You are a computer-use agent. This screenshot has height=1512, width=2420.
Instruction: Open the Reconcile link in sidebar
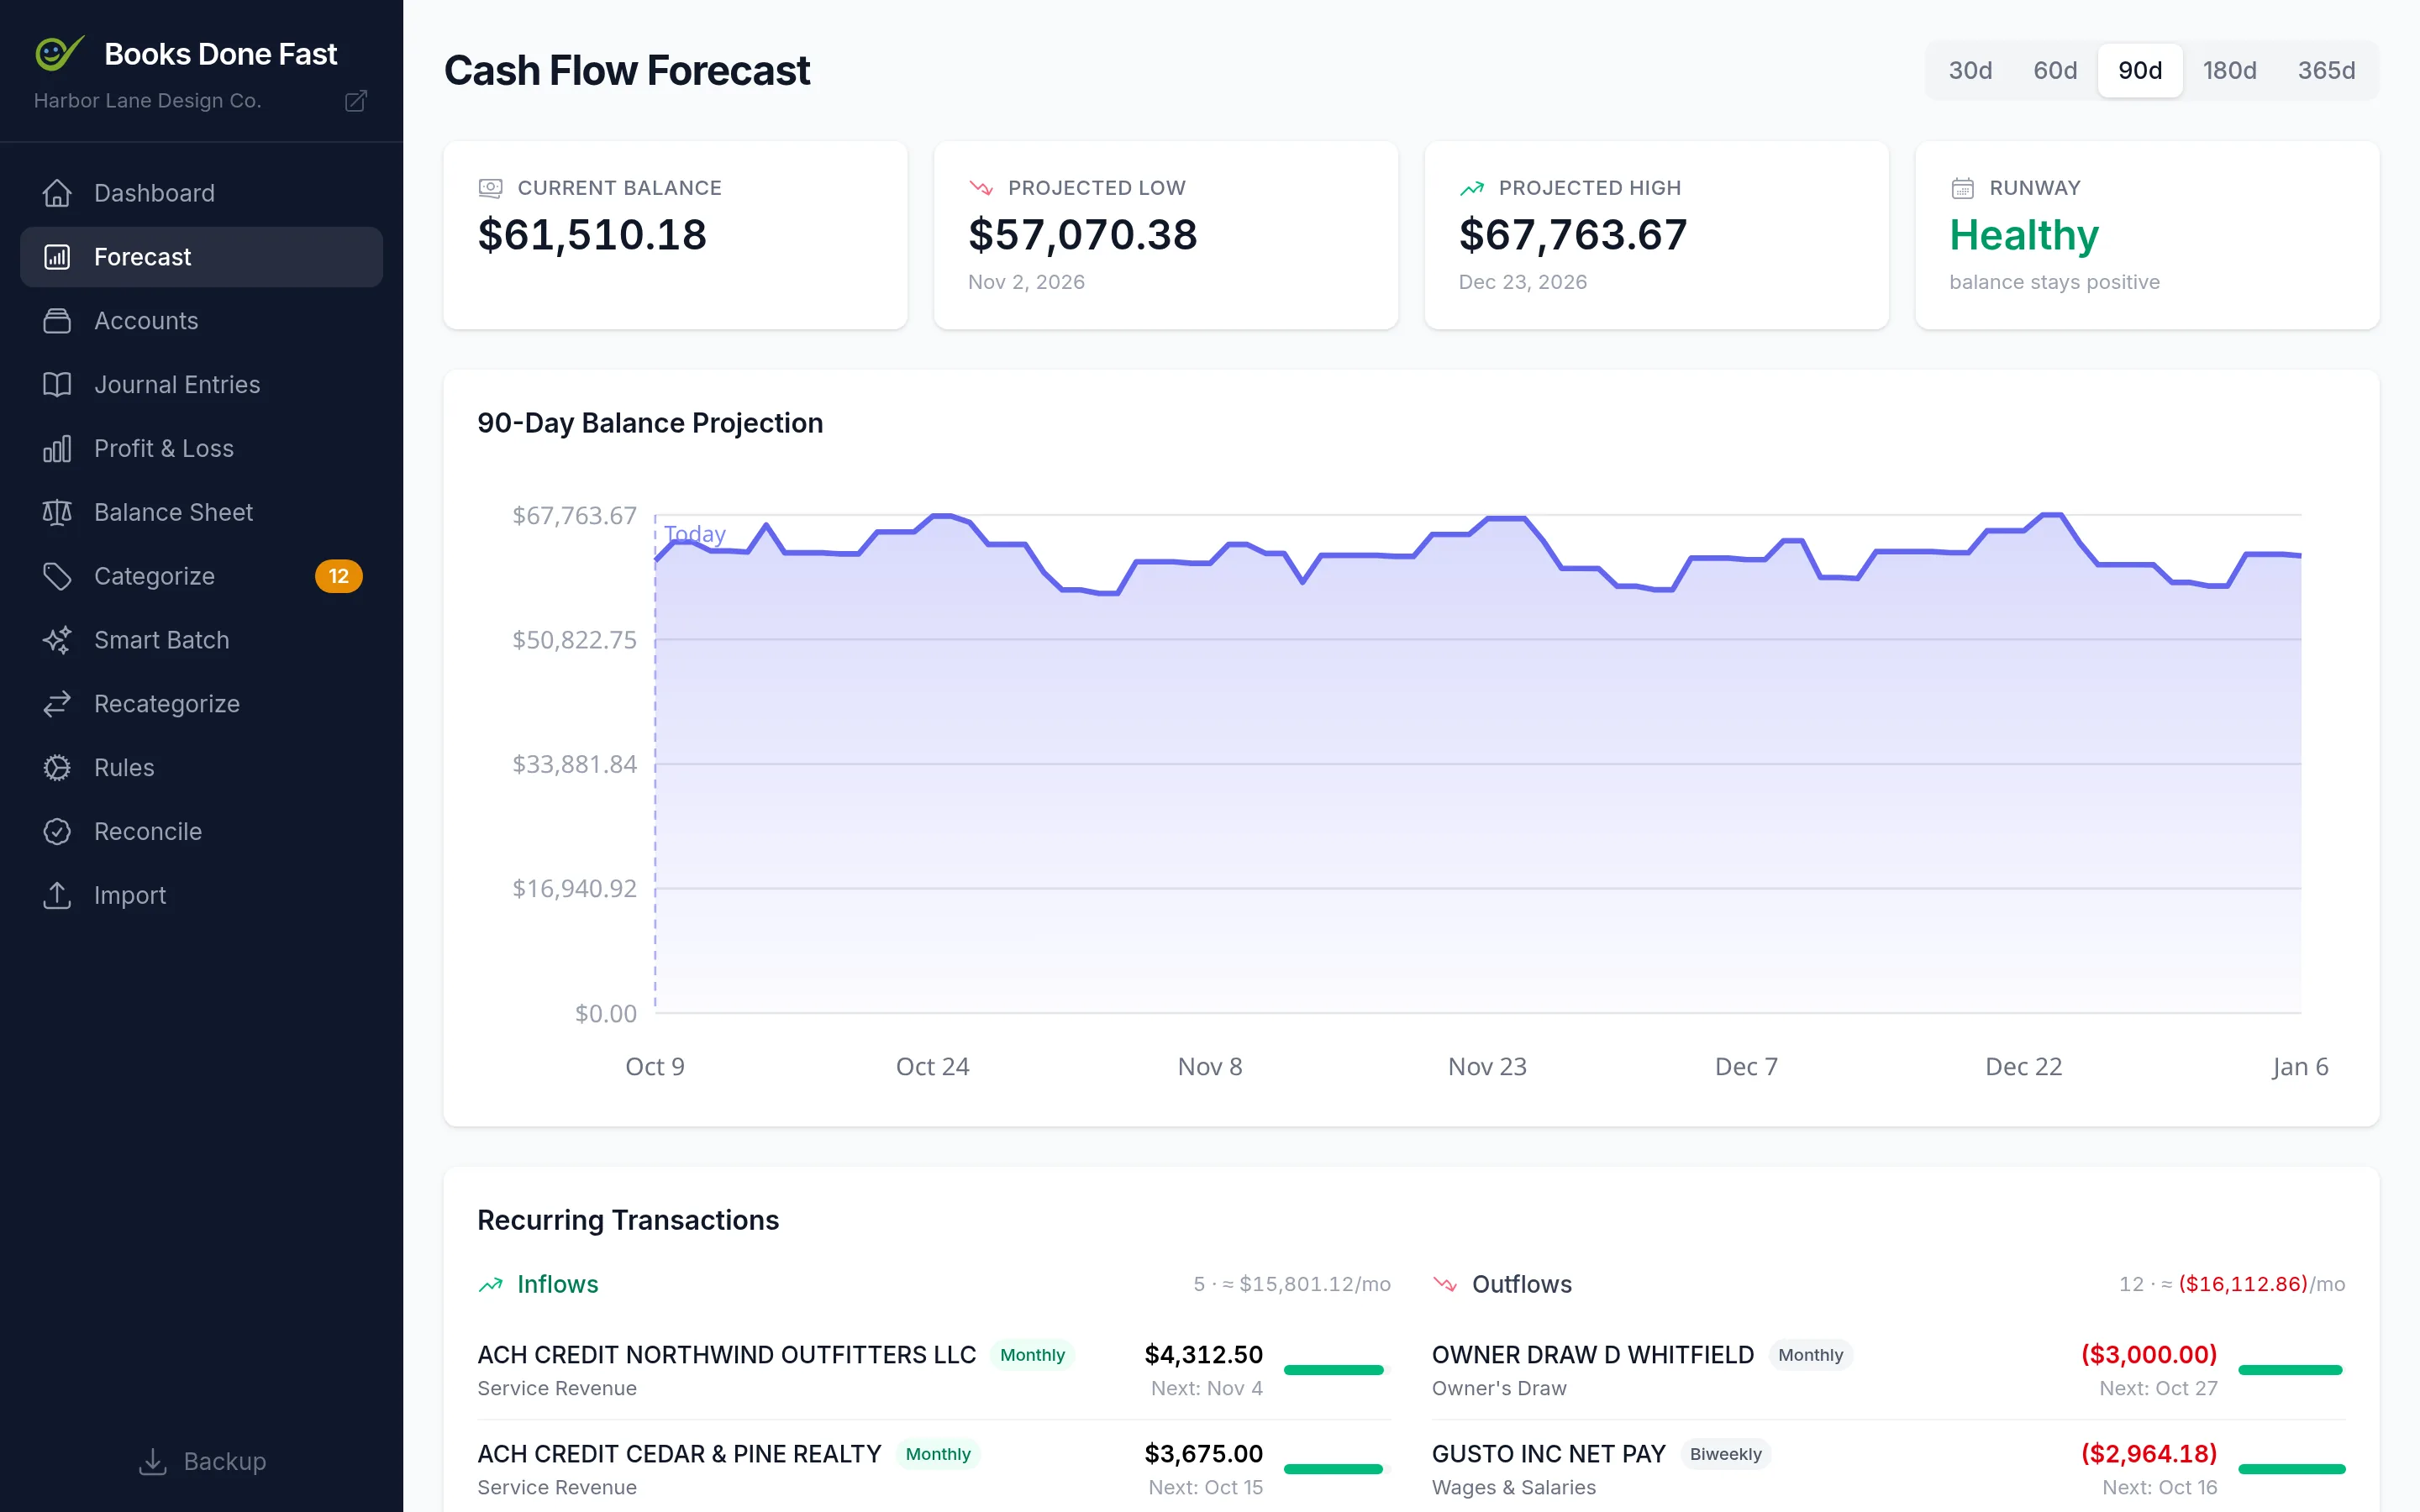tap(201, 832)
